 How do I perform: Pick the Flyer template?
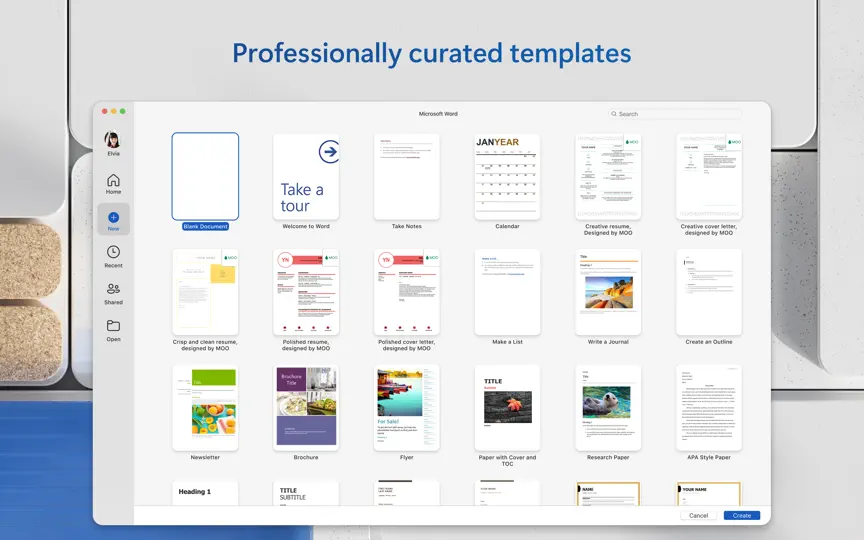click(407, 408)
